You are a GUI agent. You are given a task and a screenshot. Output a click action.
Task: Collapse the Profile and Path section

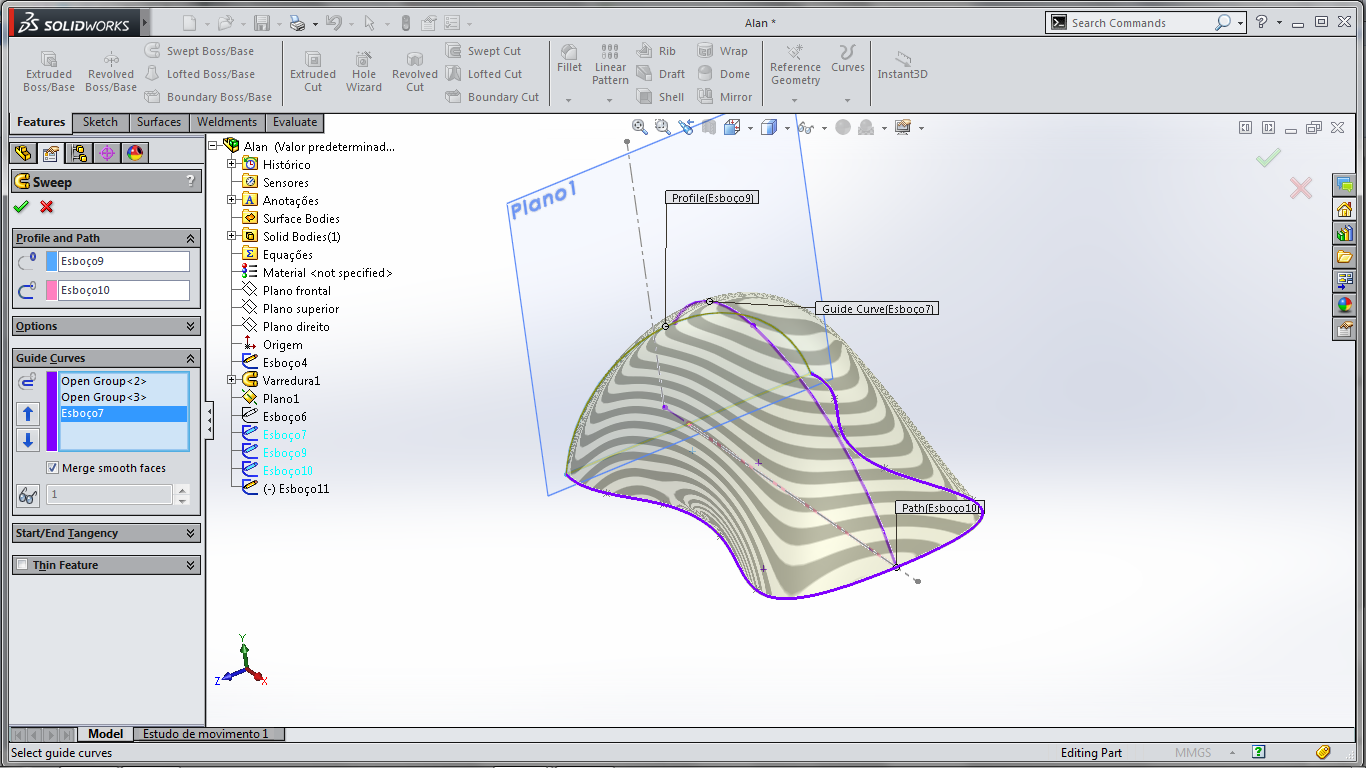coord(191,238)
